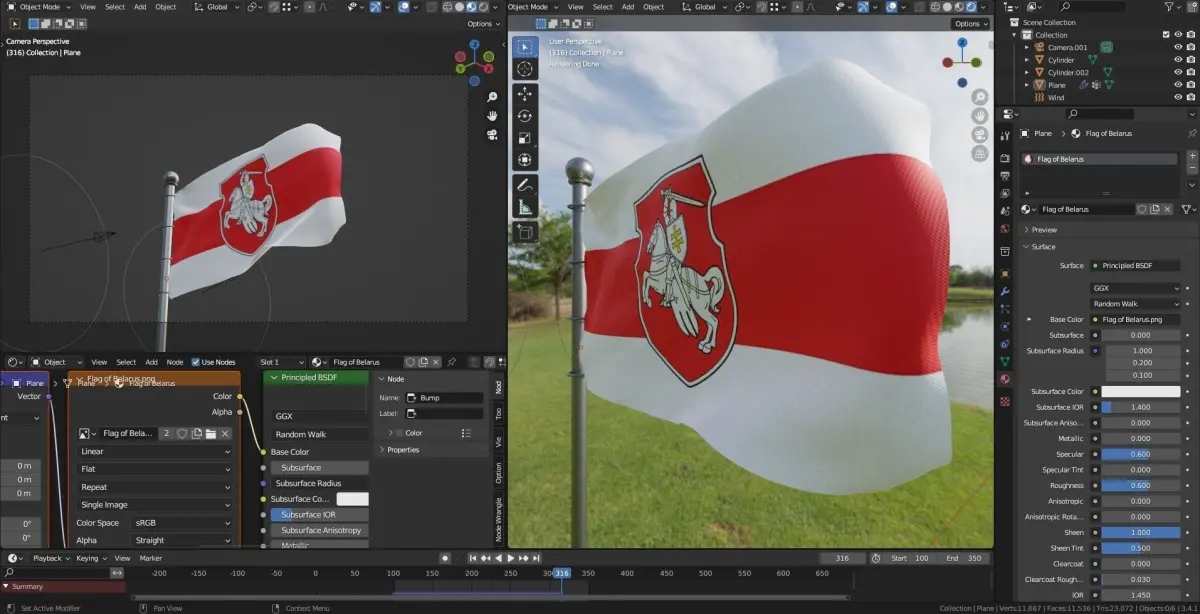Adjust the Roughness 0.600 slider

[1141, 485]
